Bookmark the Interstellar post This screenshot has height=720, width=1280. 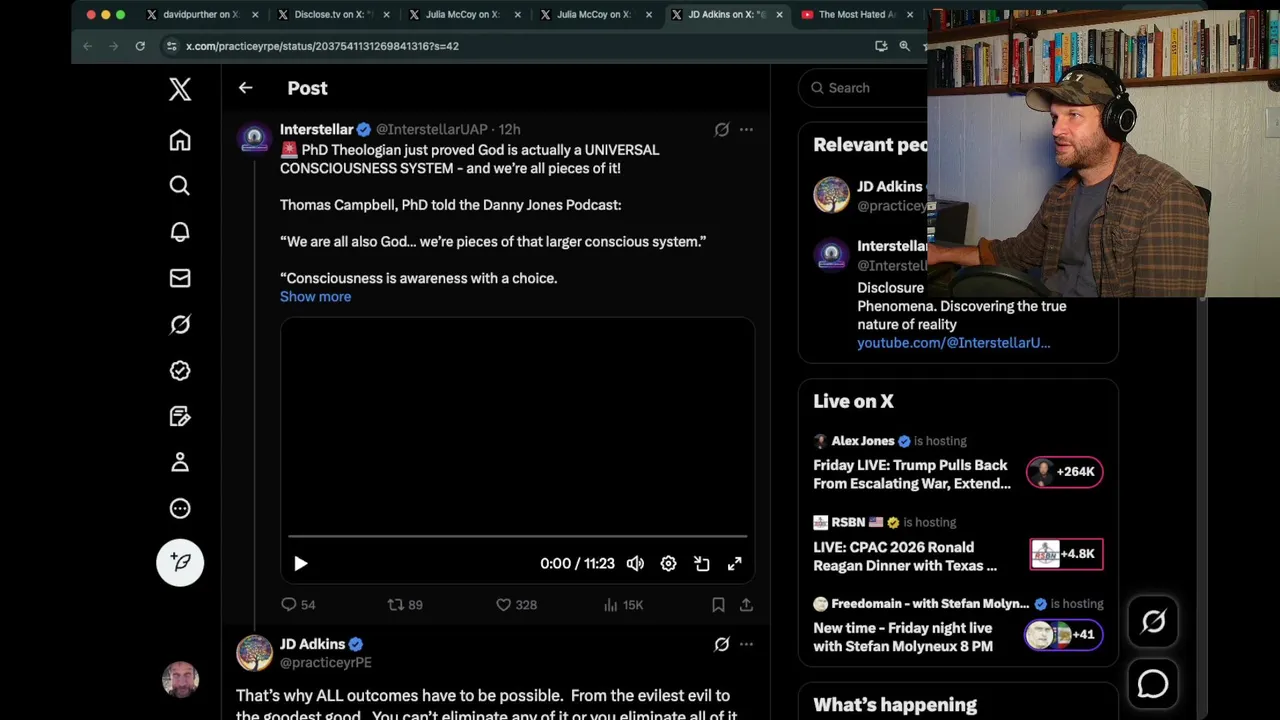click(x=718, y=605)
